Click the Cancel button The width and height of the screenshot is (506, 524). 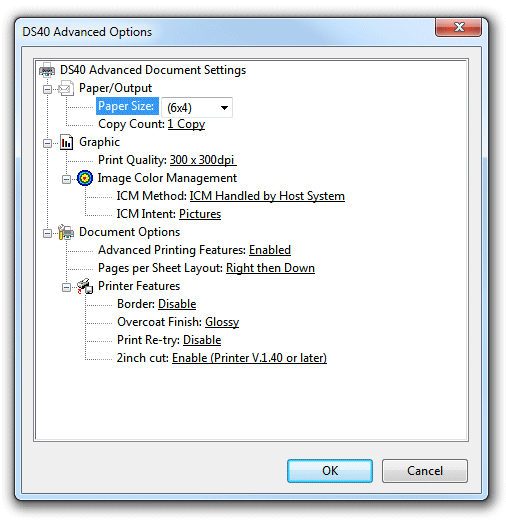pyautogui.click(x=425, y=471)
